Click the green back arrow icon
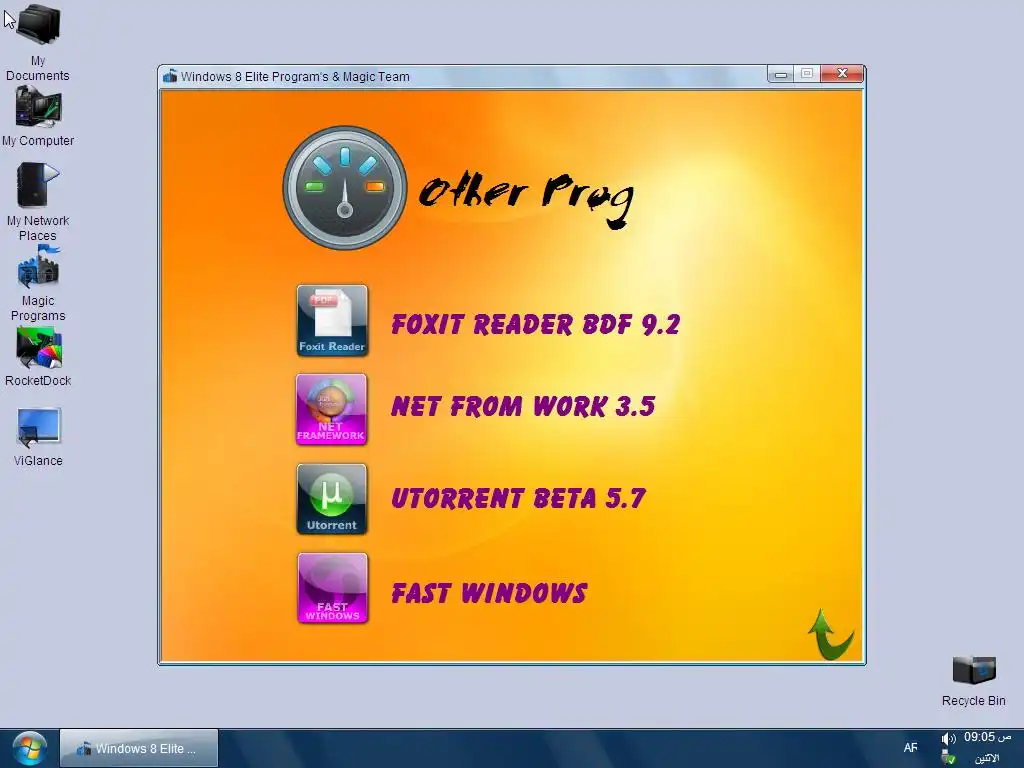Viewport: 1024px width, 768px height. (x=831, y=634)
